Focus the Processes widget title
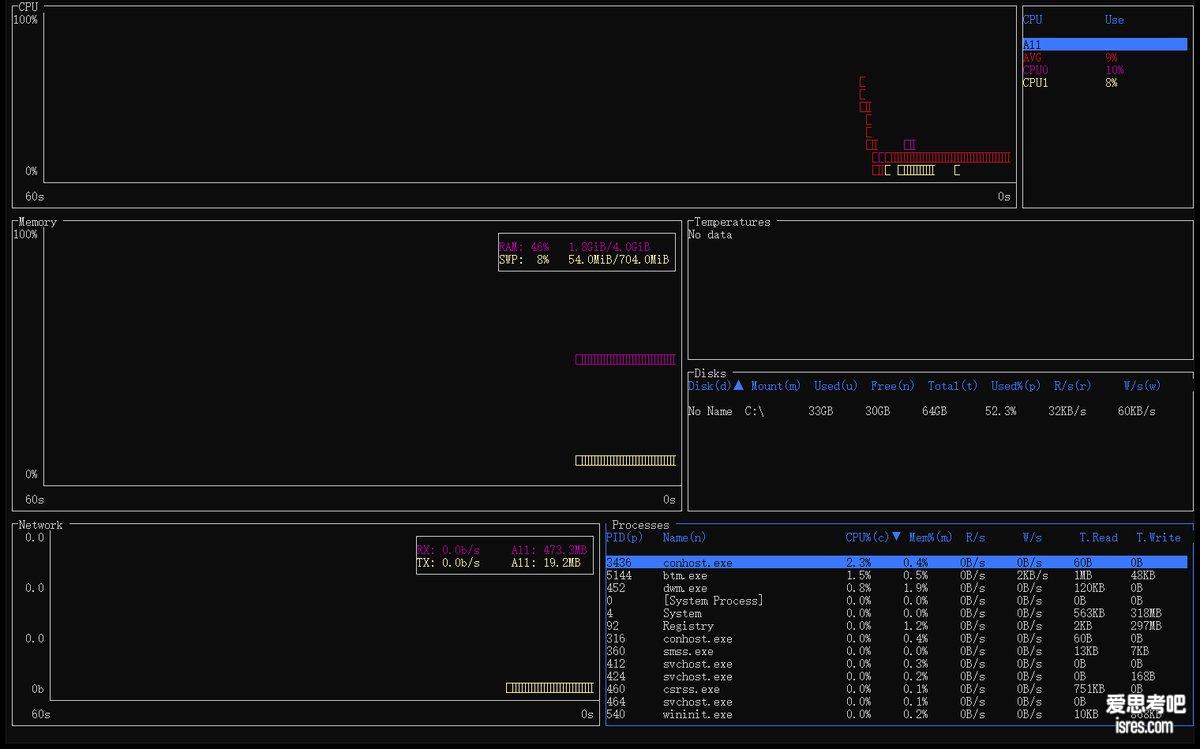The height and width of the screenshot is (749, 1200). (640, 525)
